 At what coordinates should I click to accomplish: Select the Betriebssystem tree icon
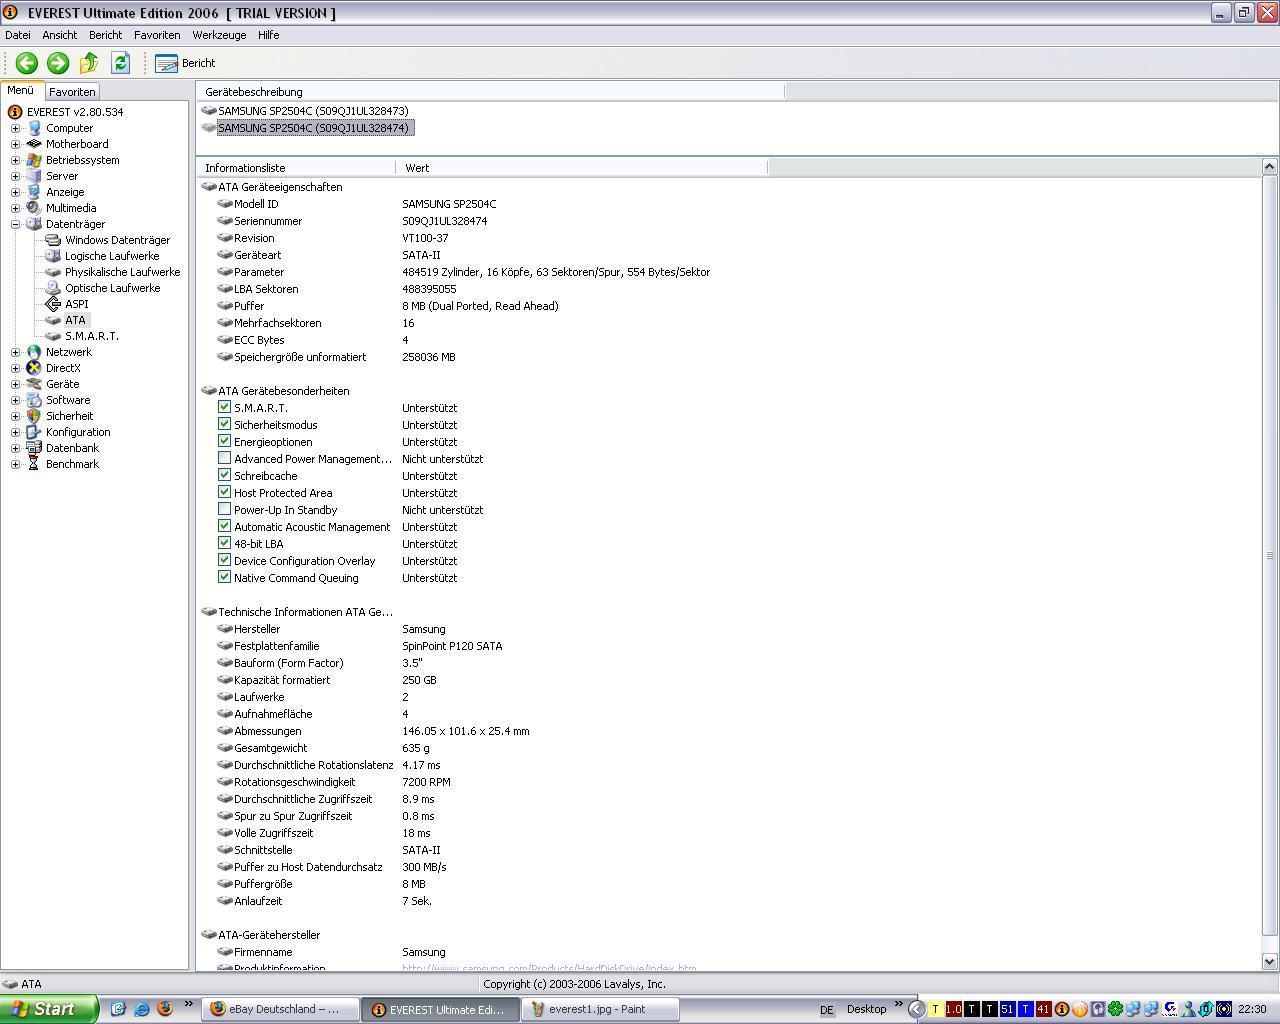point(34,160)
